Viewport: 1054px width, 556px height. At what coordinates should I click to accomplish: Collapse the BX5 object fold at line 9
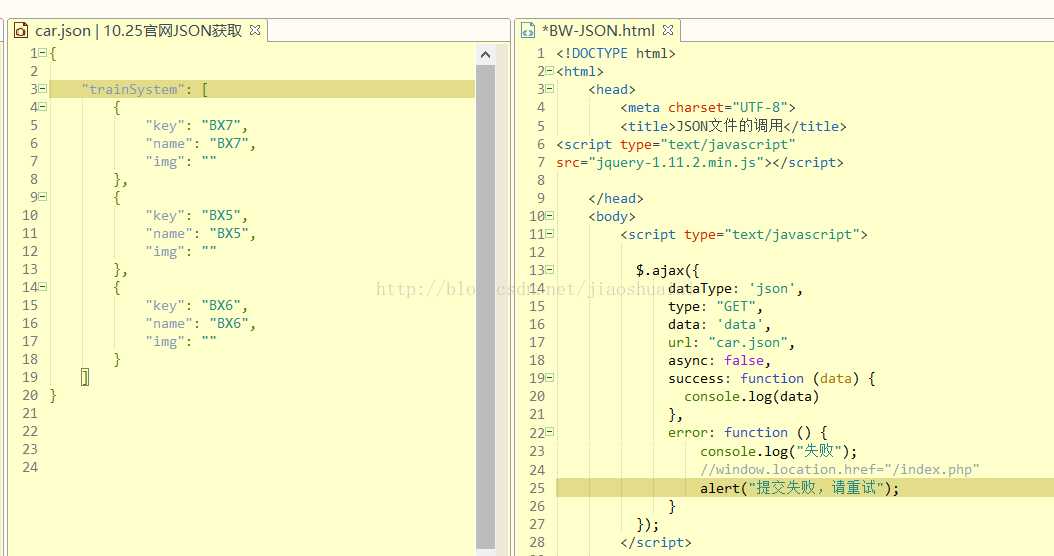(42, 197)
